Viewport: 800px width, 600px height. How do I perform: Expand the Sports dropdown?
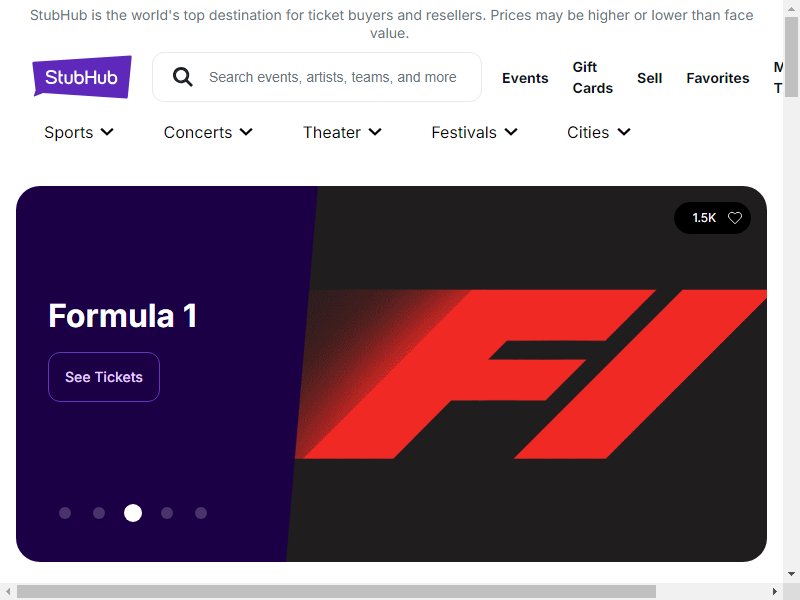click(79, 132)
